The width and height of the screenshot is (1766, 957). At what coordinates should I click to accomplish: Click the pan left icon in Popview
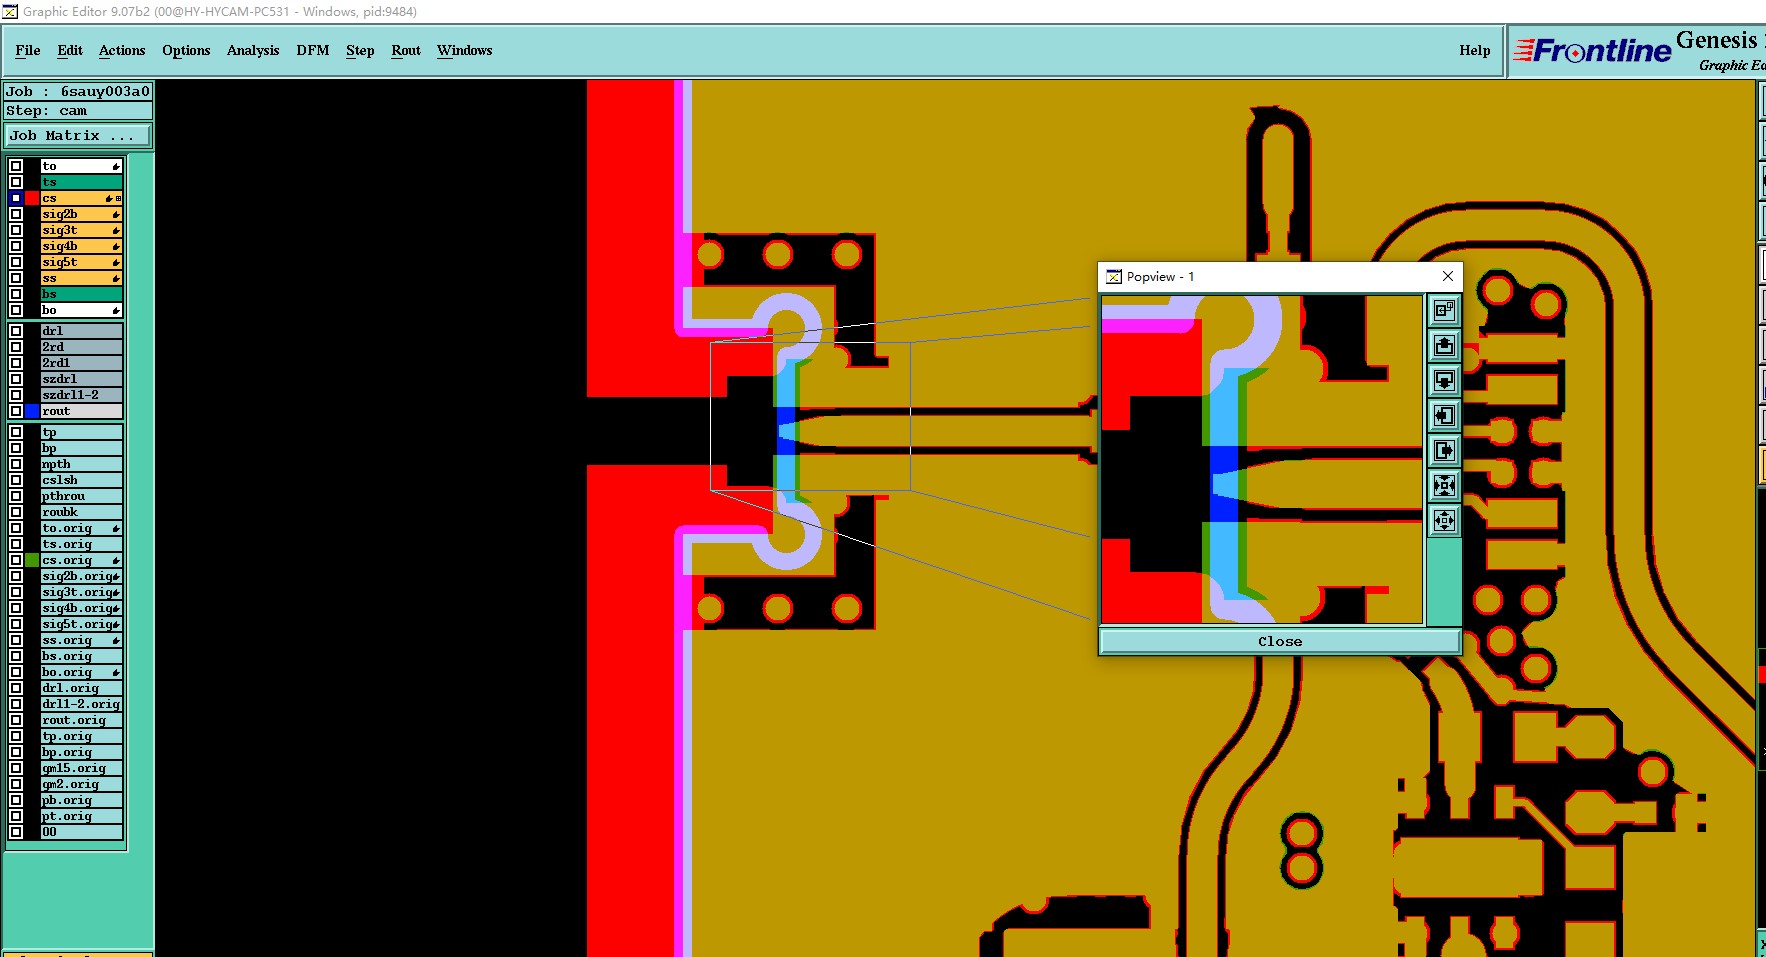coord(1444,415)
